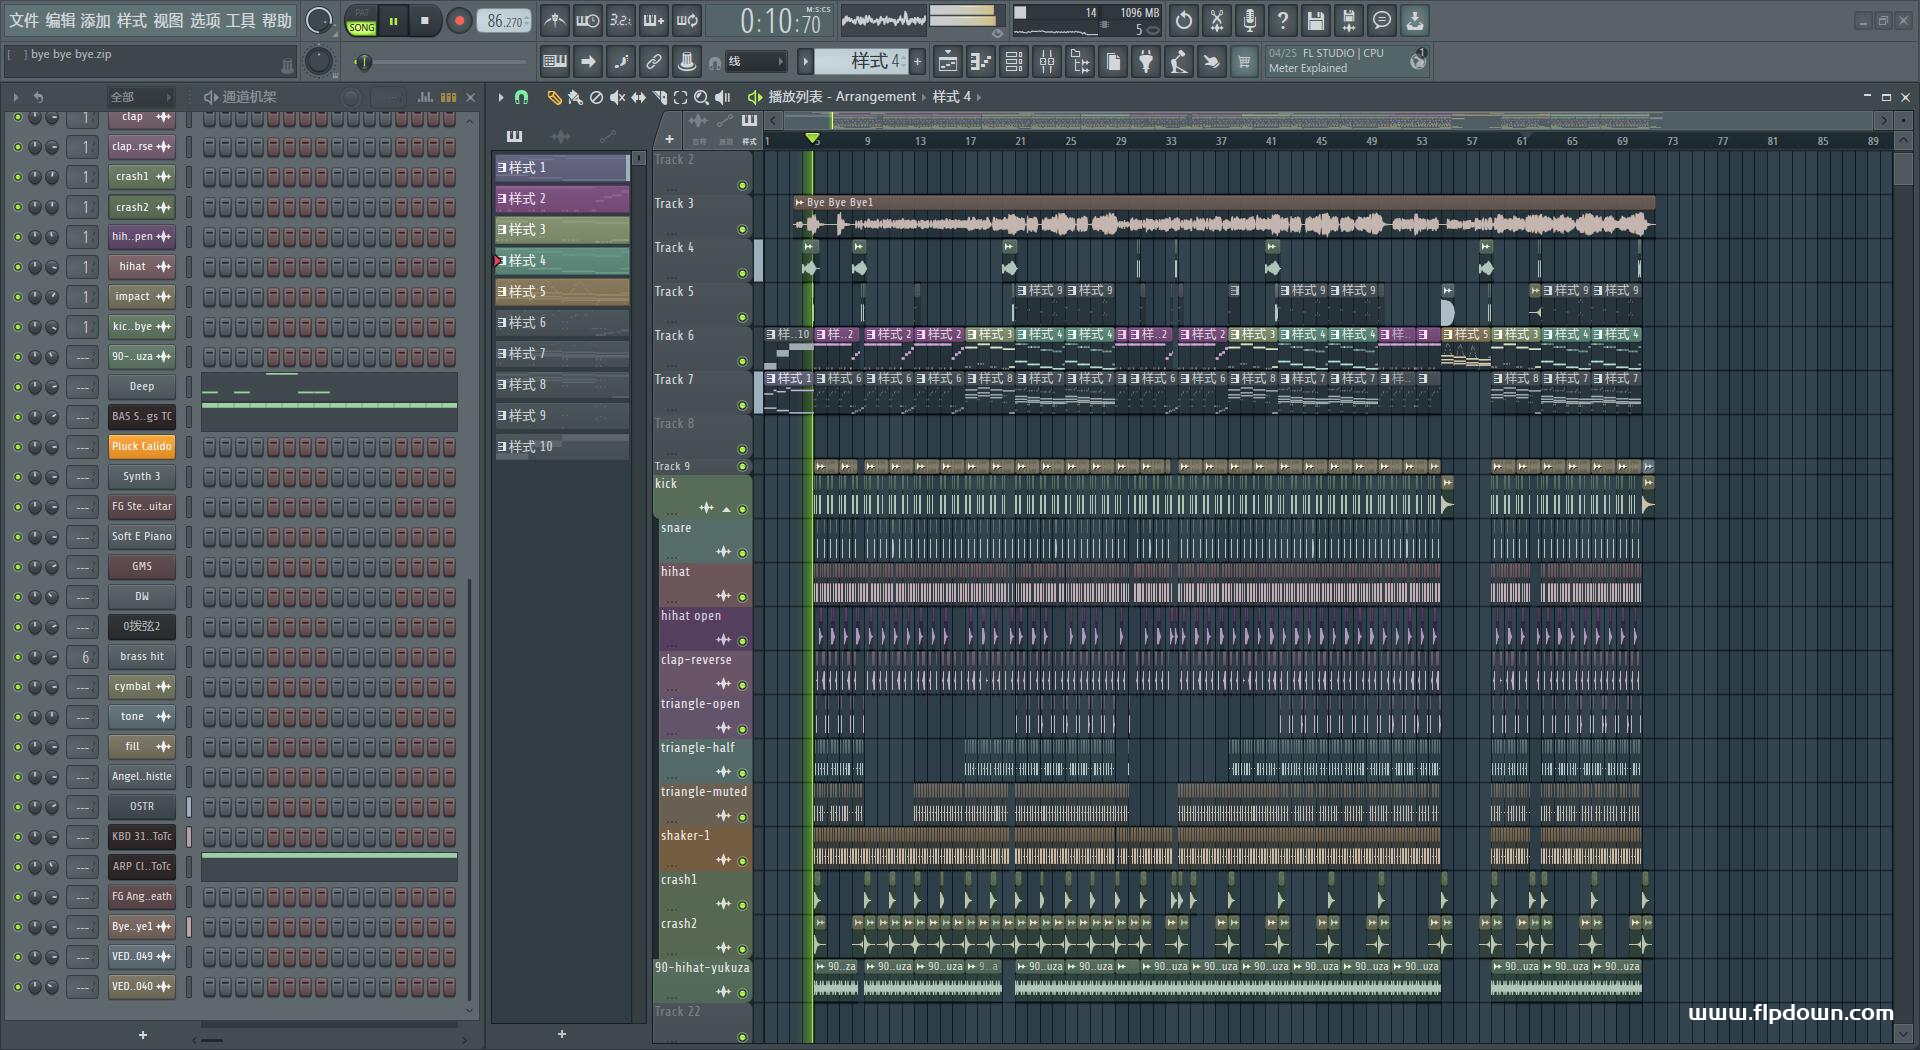Open the pattern selector 样式 4
1920x1050 pixels.
pos(862,62)
